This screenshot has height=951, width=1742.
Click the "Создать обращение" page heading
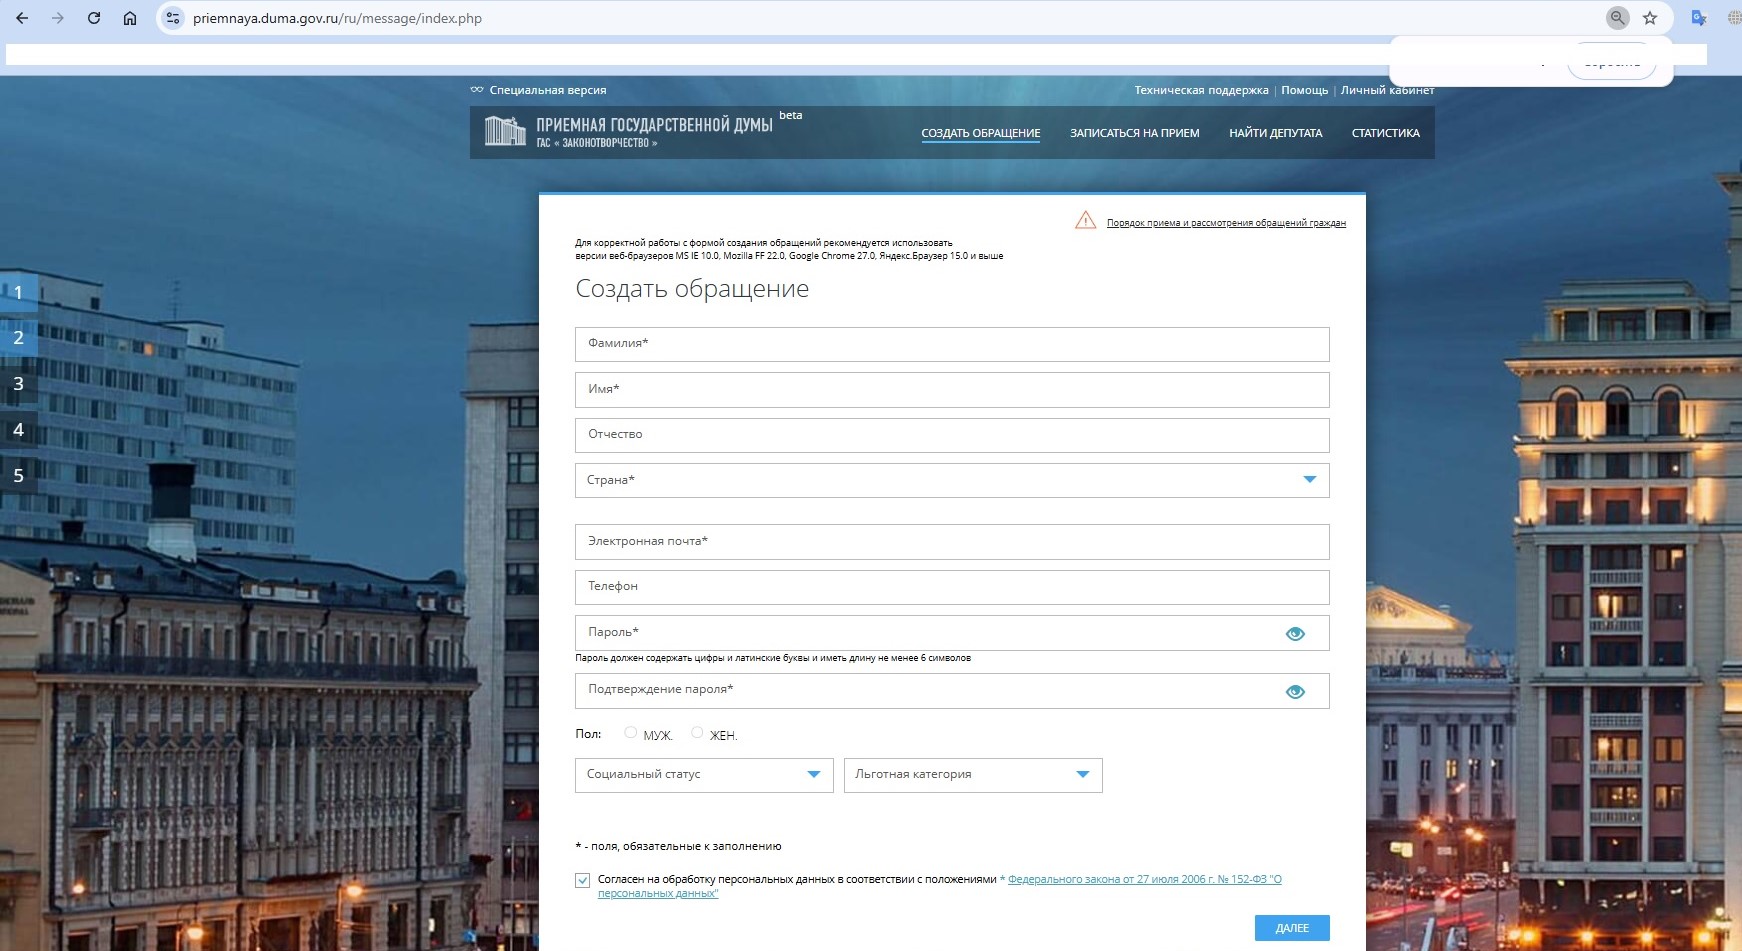coord(692,289)
